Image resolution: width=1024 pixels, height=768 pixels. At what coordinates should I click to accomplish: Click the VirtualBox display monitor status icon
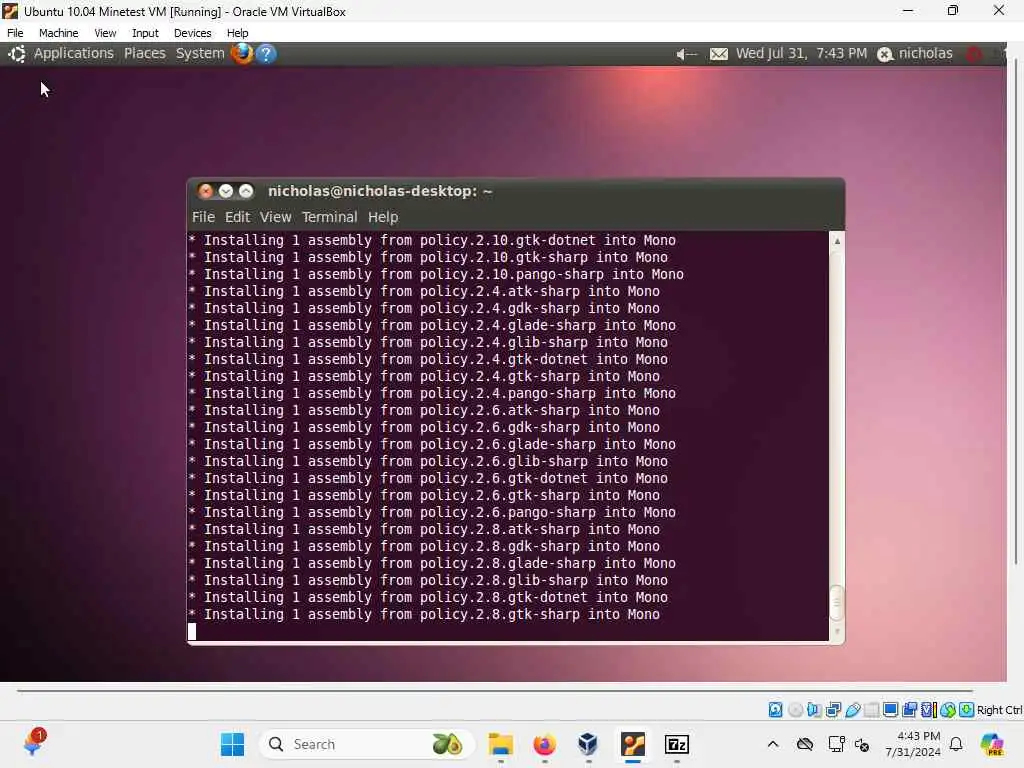tap(890, 709)
